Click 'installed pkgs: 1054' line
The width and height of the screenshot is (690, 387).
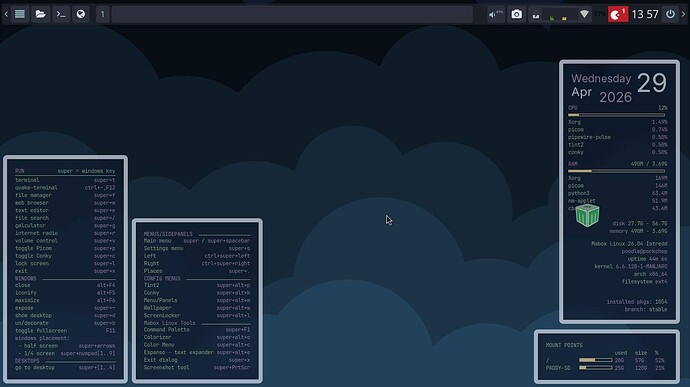coord(637,302)
